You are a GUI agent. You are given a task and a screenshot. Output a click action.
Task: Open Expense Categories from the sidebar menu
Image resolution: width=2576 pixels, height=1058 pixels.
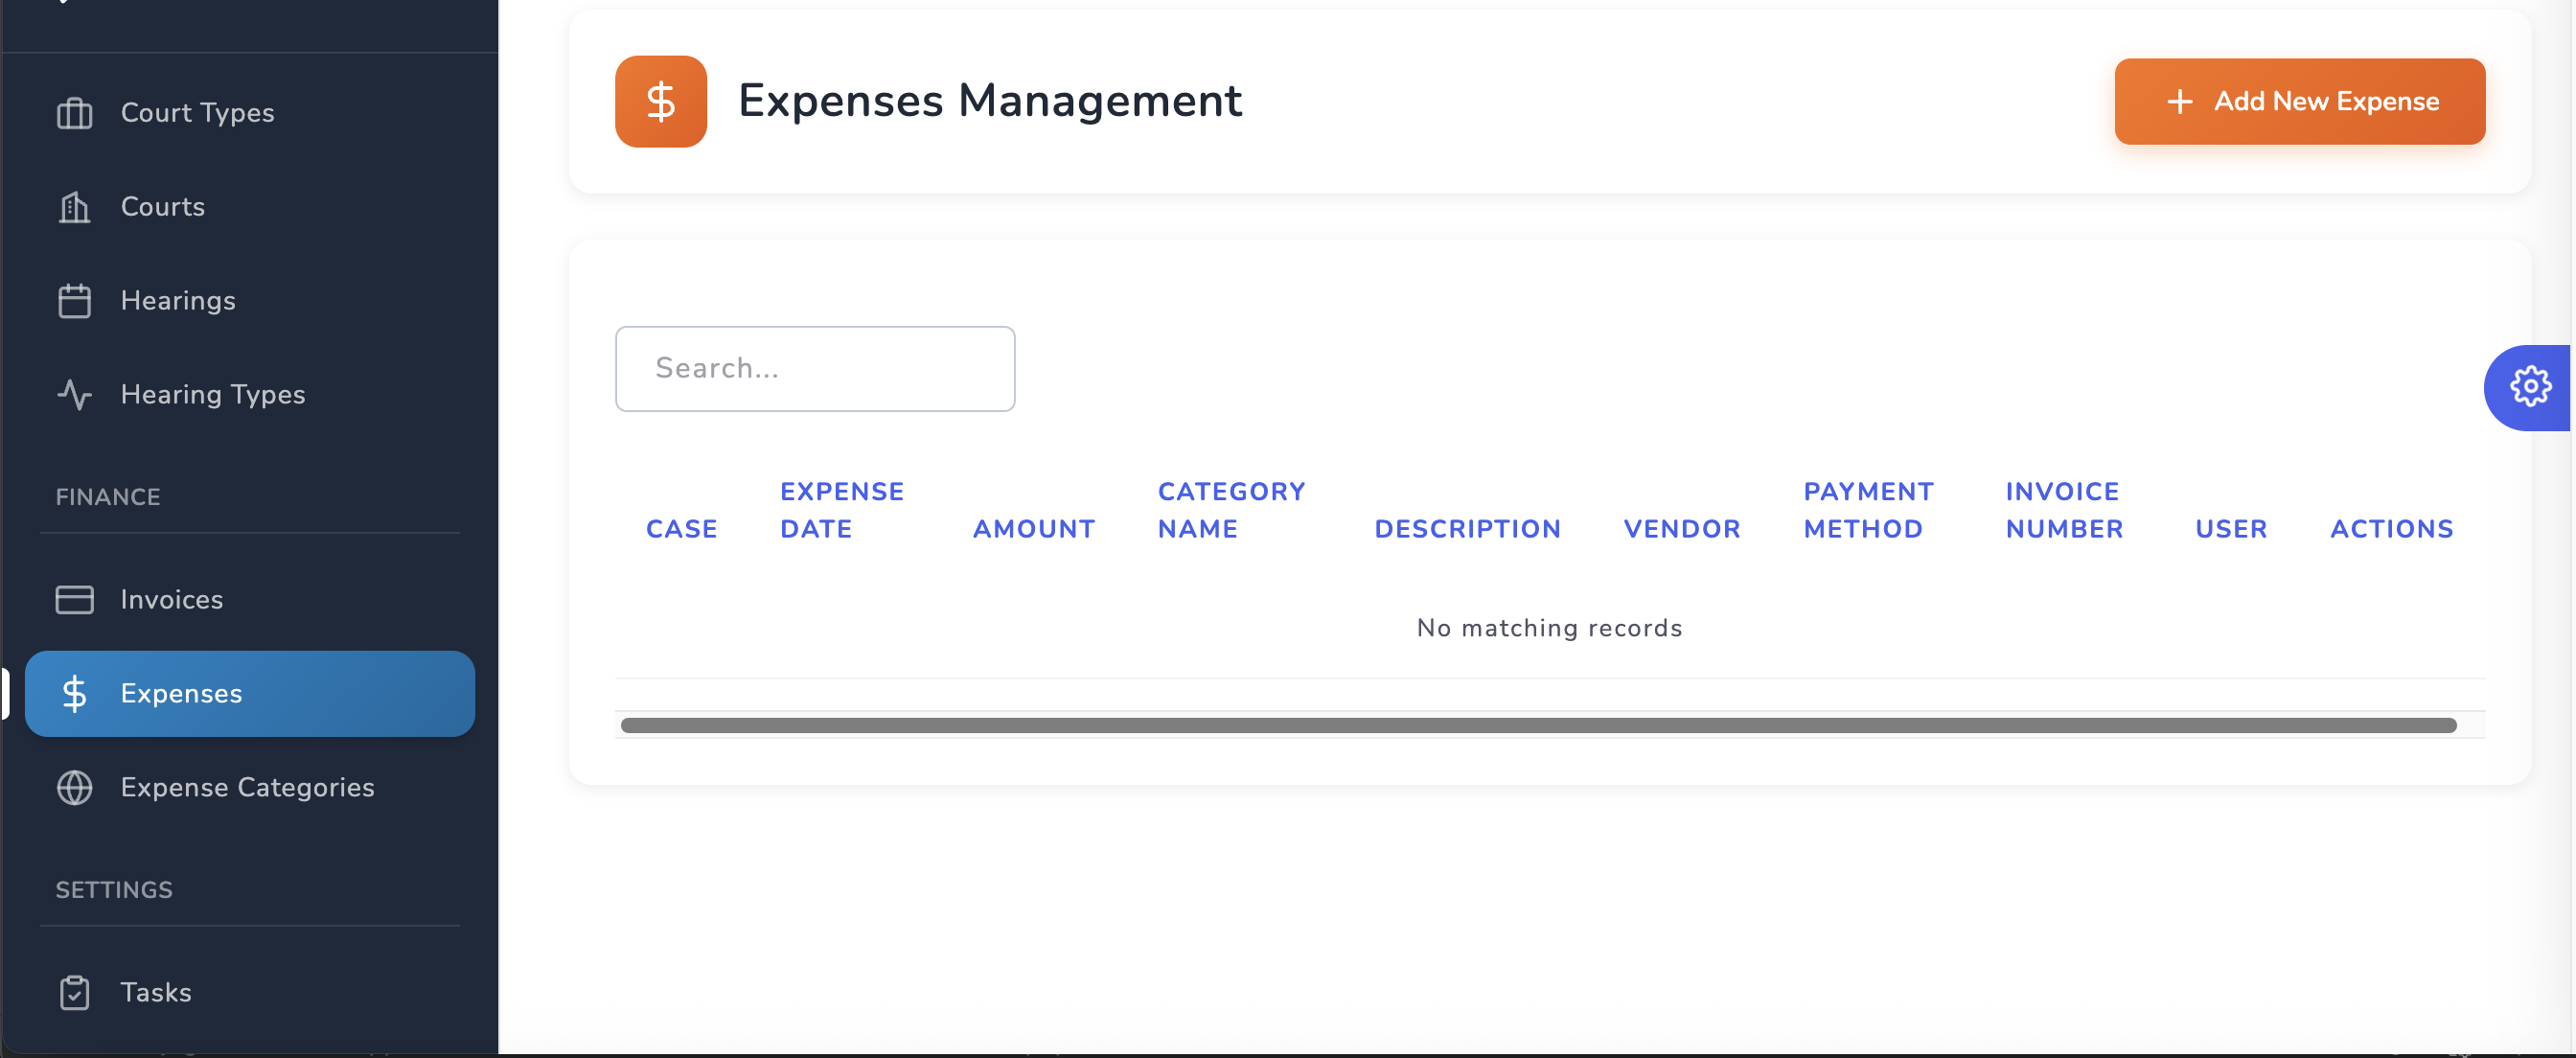[x=248, y=787]
